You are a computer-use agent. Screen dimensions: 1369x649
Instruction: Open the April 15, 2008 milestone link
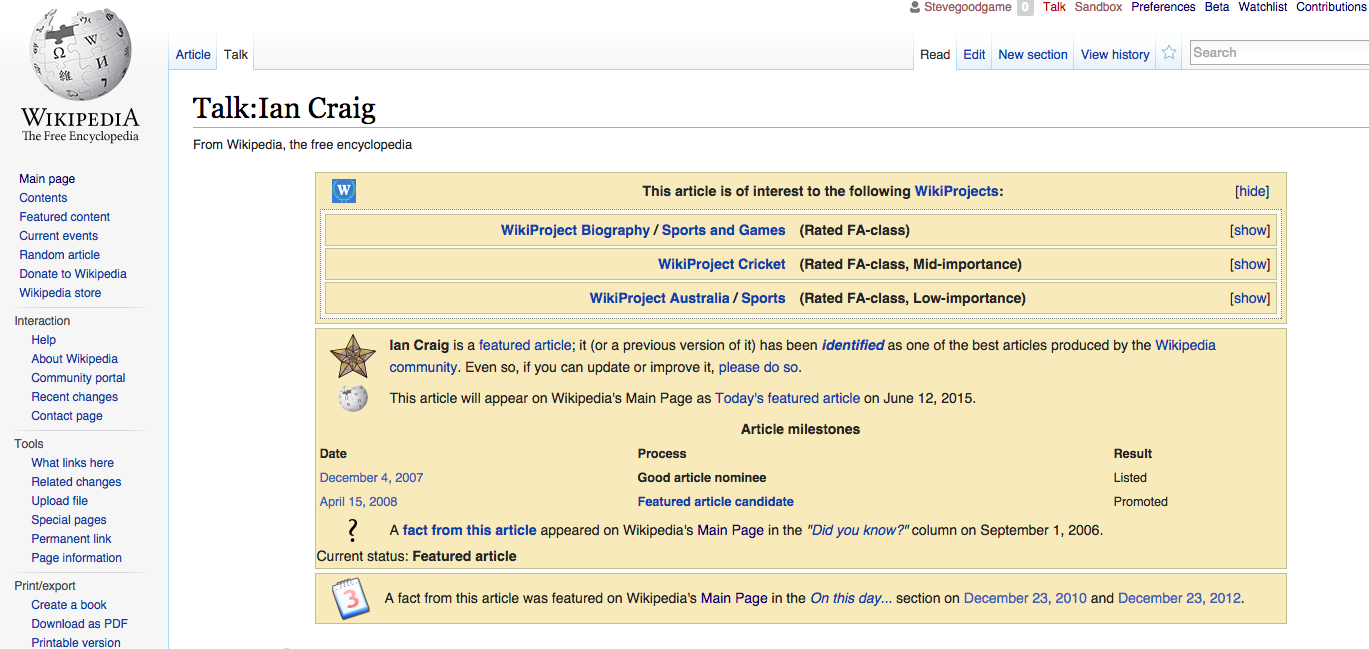click(x=359, y=502)
